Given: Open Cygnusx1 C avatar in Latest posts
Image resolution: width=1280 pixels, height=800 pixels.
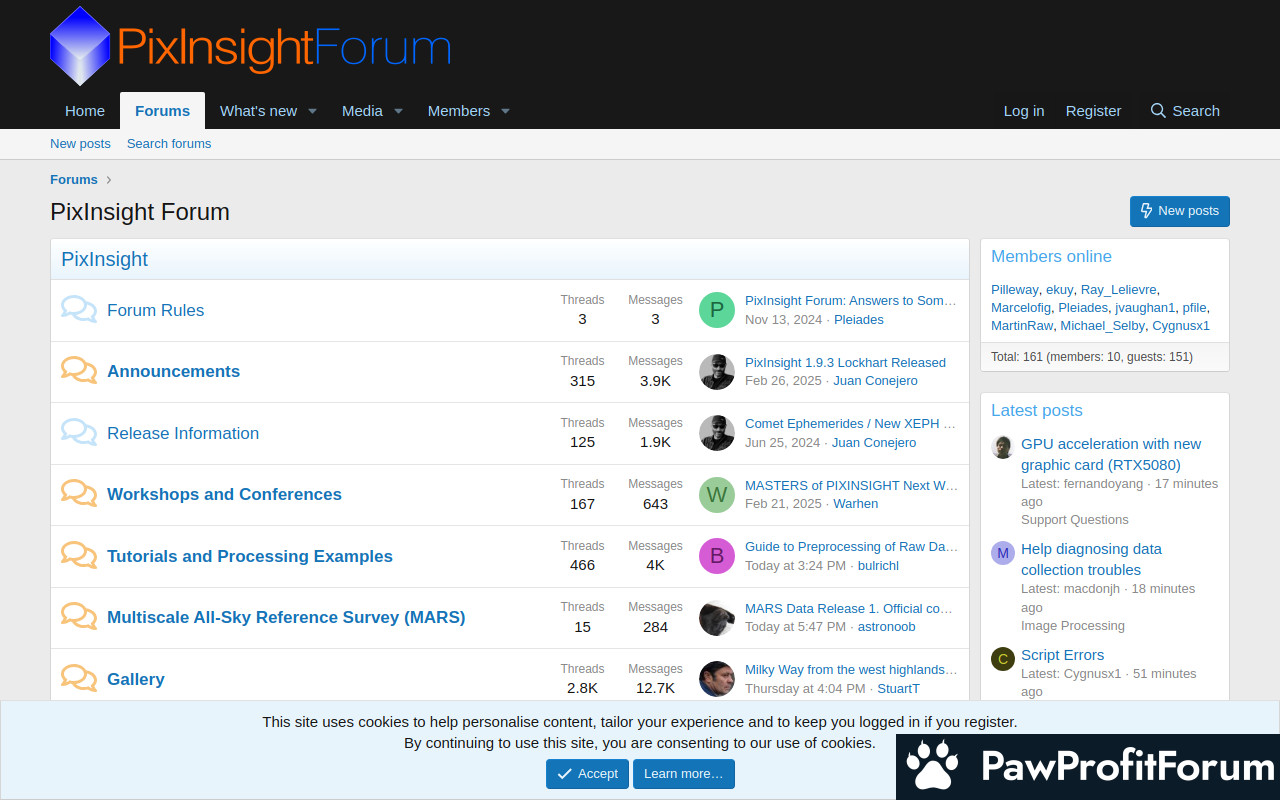Looking at the screenshot, I should click(1003, 658).
